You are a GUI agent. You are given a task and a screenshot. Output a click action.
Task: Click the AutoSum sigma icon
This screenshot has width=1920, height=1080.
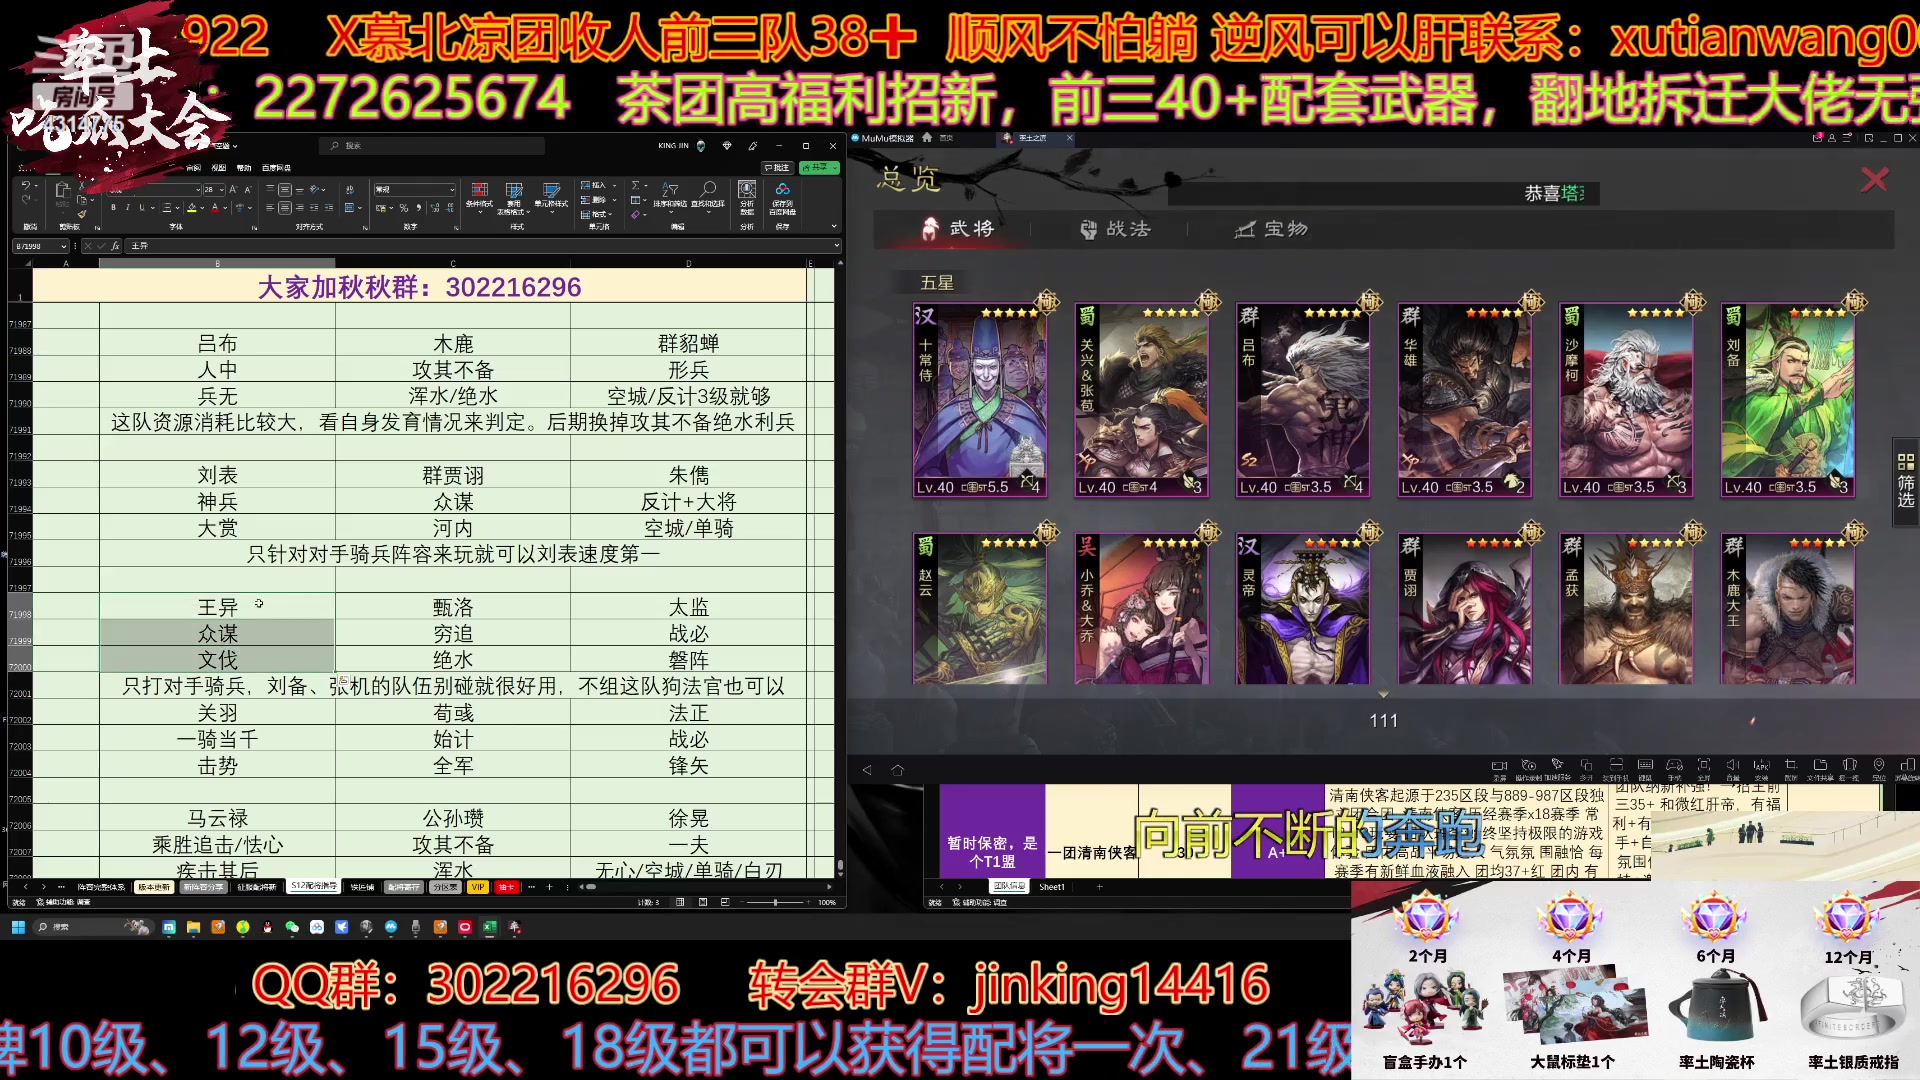635,185
